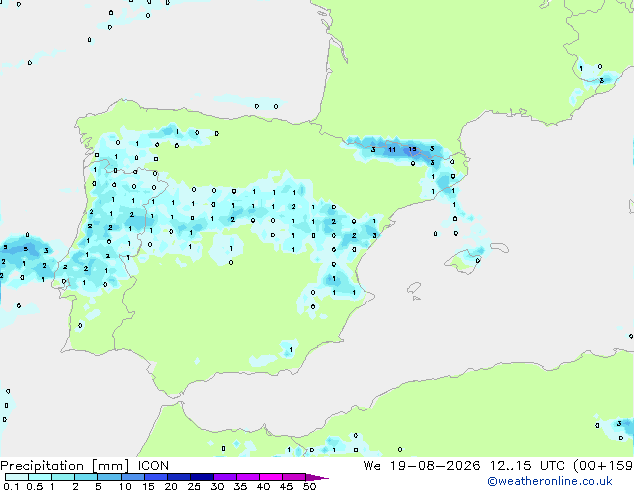This screenshot has width=634, height=490.
Task: Select the 15–20 mm legend swatch
Action: click(155, 477)
